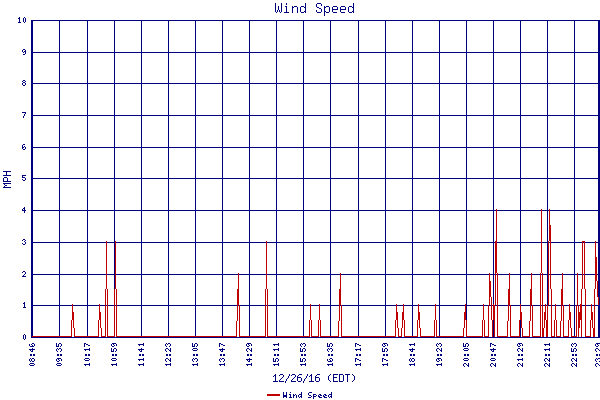Click the 16:35 time label

coord(330,354)
